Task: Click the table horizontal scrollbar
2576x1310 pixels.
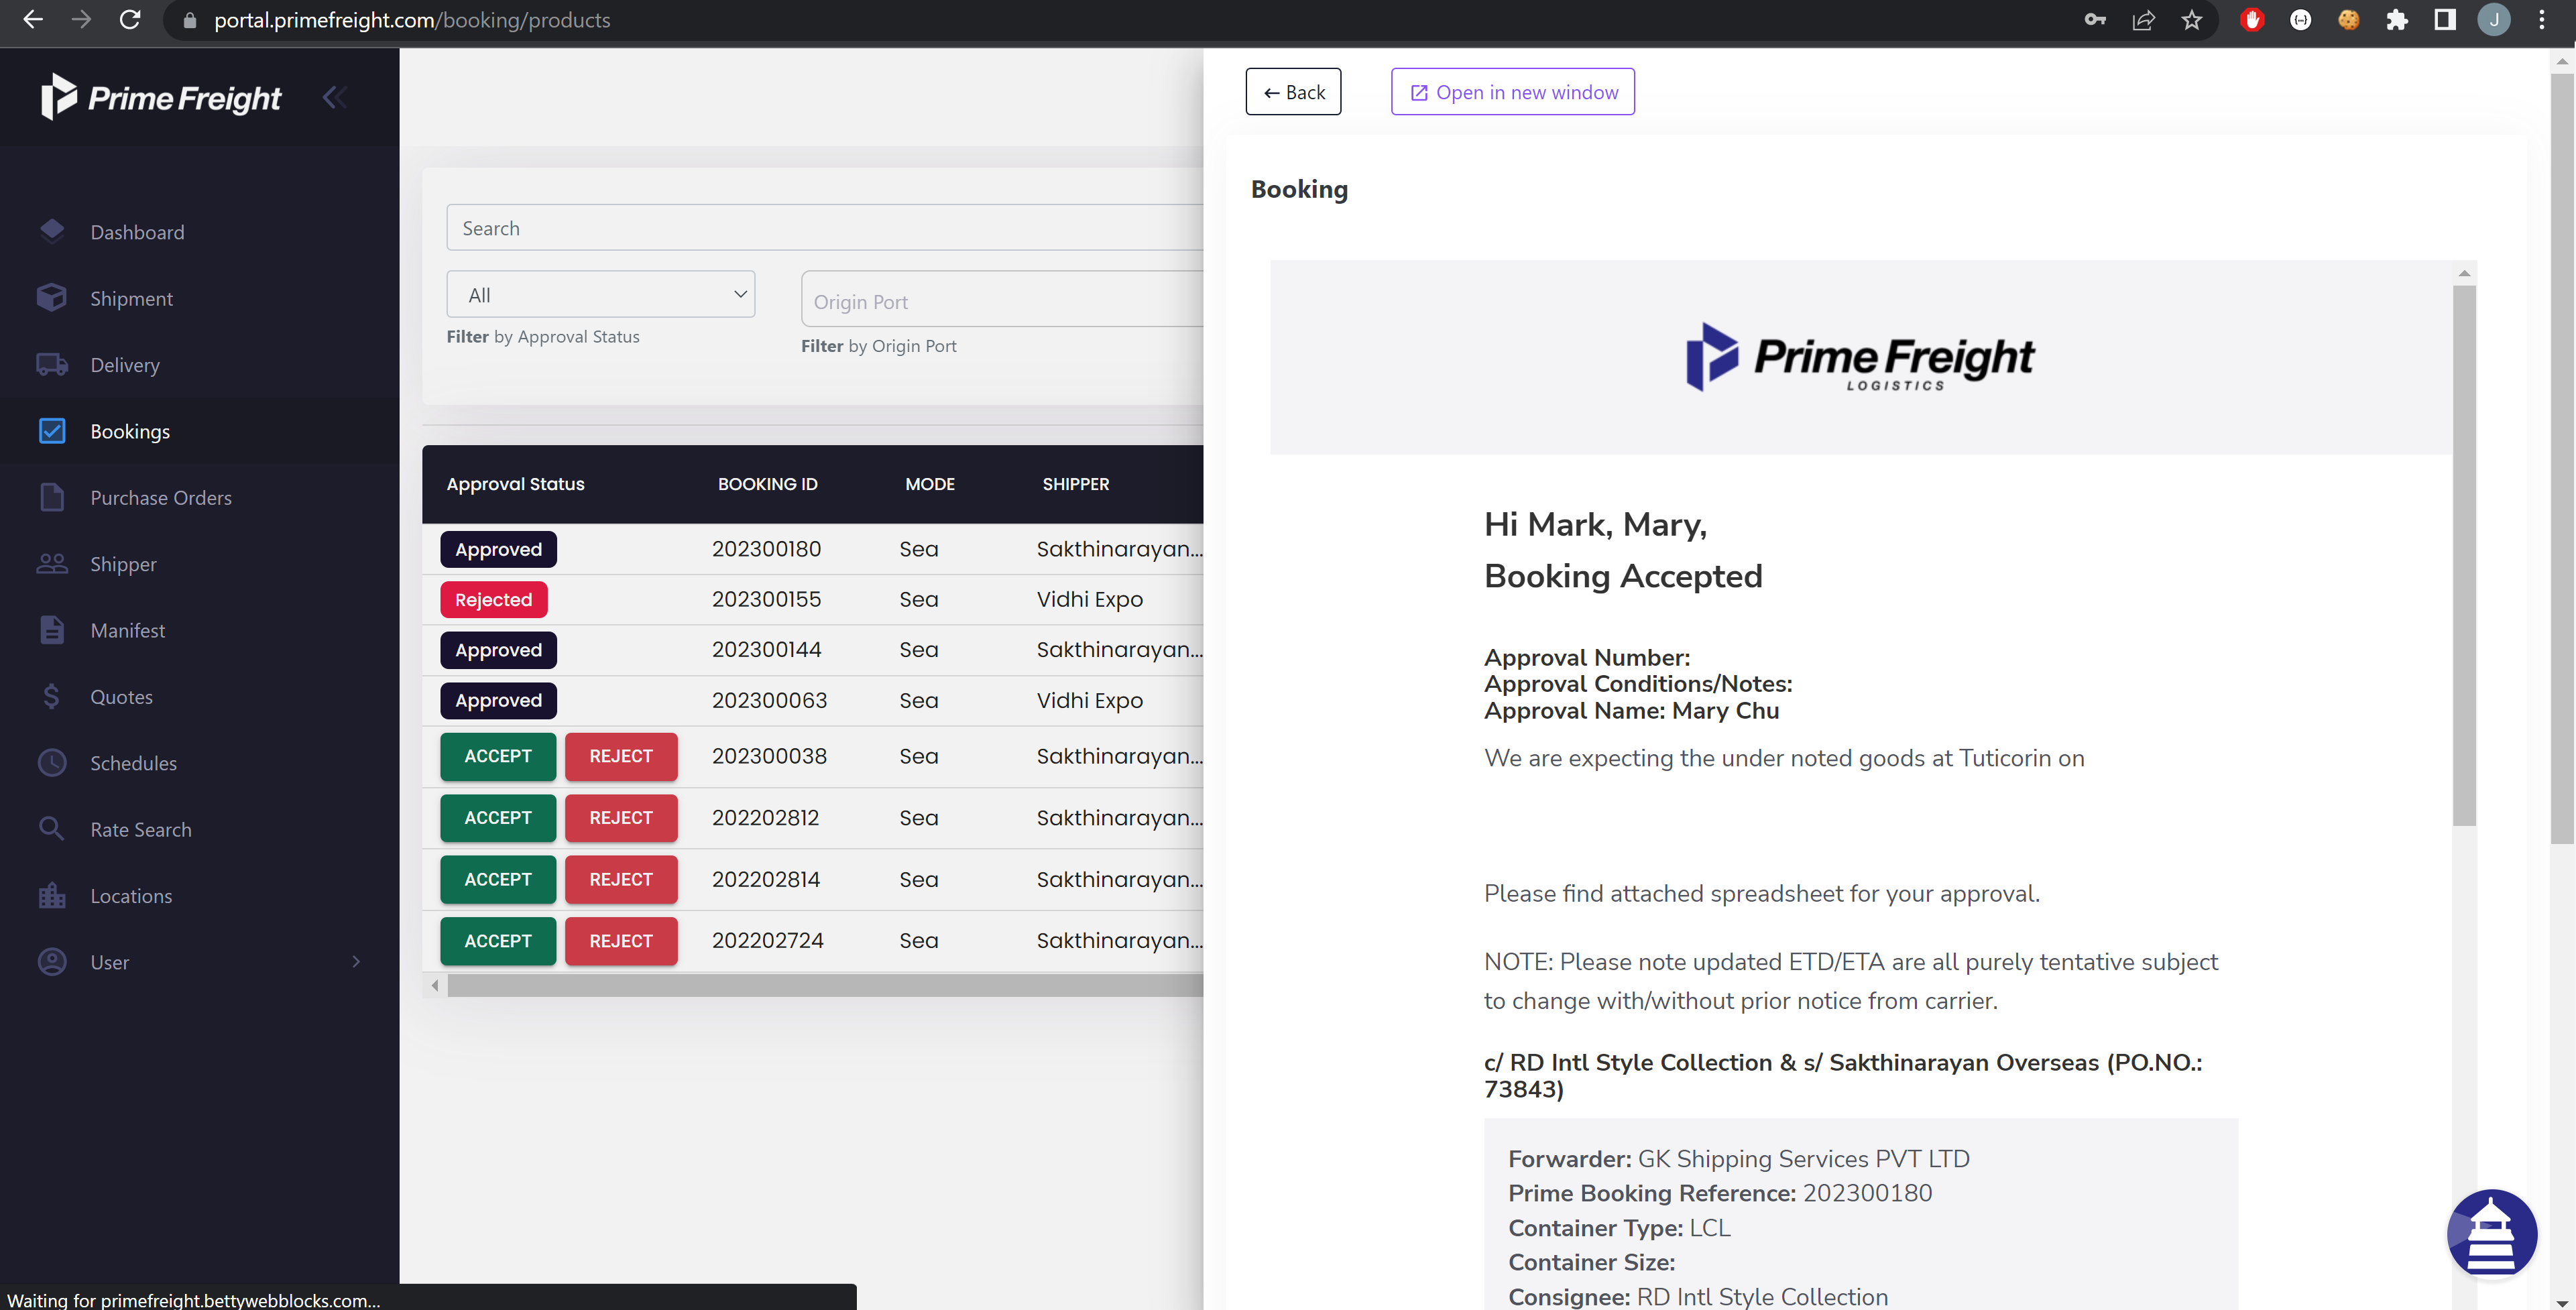Action: click(x=825, y=985)
